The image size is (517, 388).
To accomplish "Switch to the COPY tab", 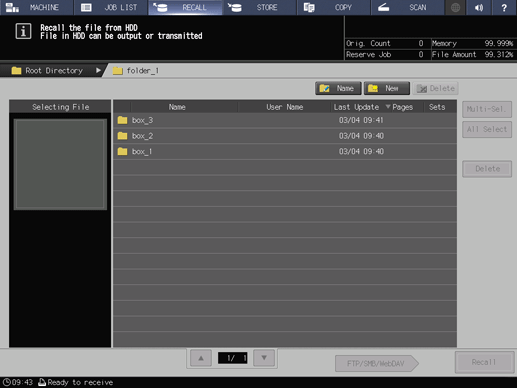I will [334, 7].
